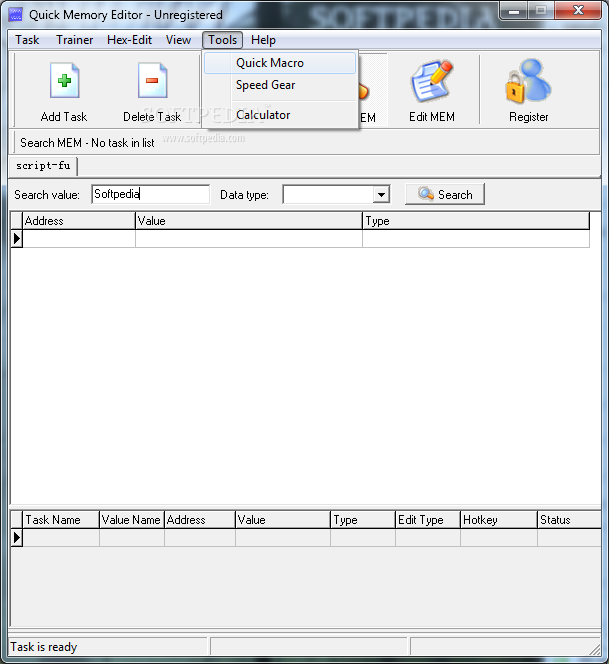Click the Register lock icon
The height and width of the screenshot is (664, 609).
click(x=528, y=81)
